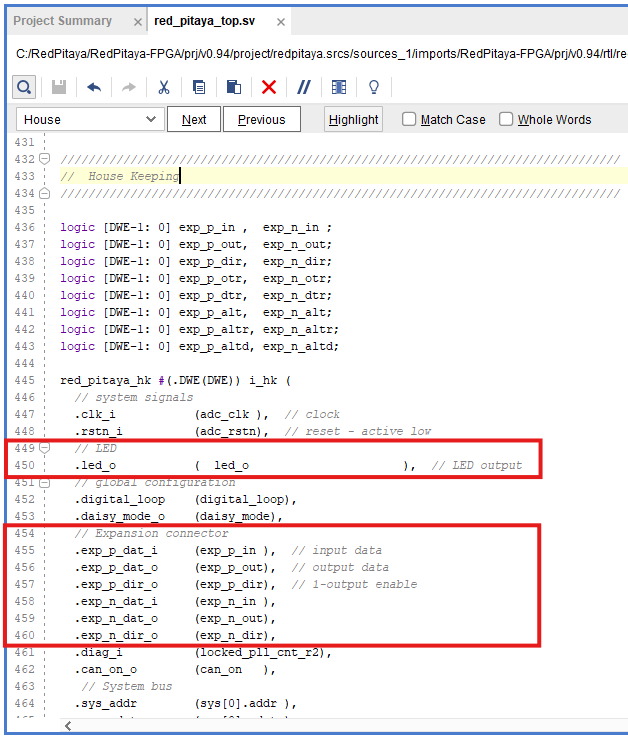The image size is (628, 741).
Task: Toggle the Find search icon
Action: tap(24, 87)
